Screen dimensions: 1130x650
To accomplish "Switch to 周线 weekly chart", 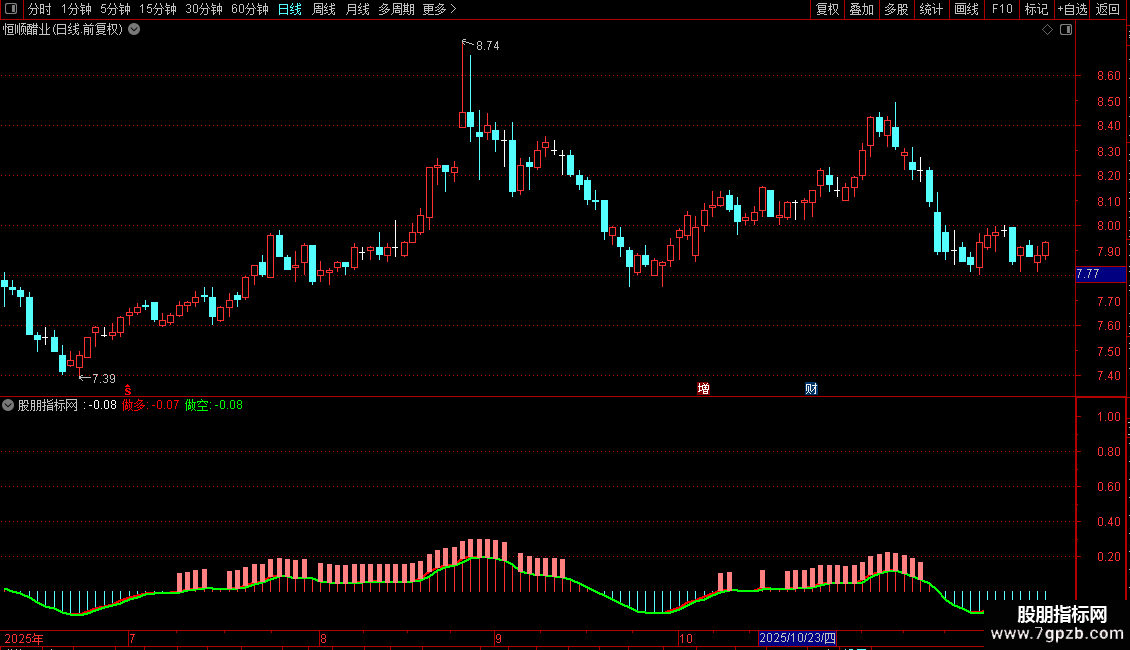I will click(x=324, y=9).
